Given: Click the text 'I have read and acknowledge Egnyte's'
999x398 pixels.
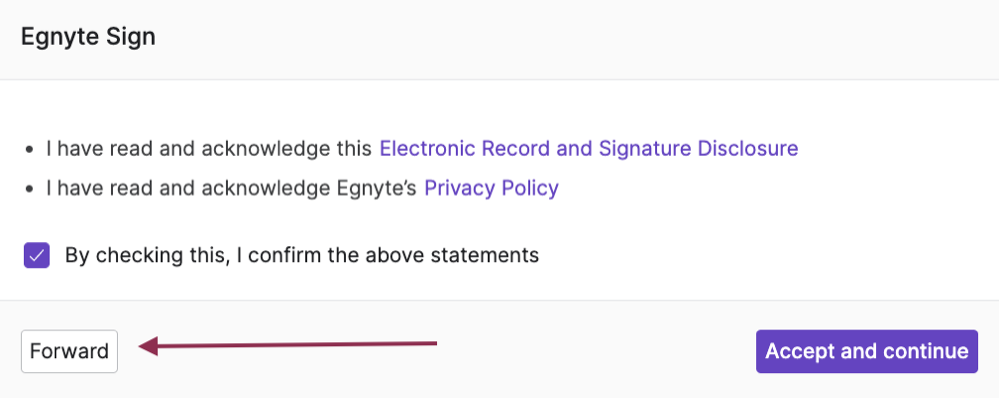Looking at the screenshot, I should (231, 188).
